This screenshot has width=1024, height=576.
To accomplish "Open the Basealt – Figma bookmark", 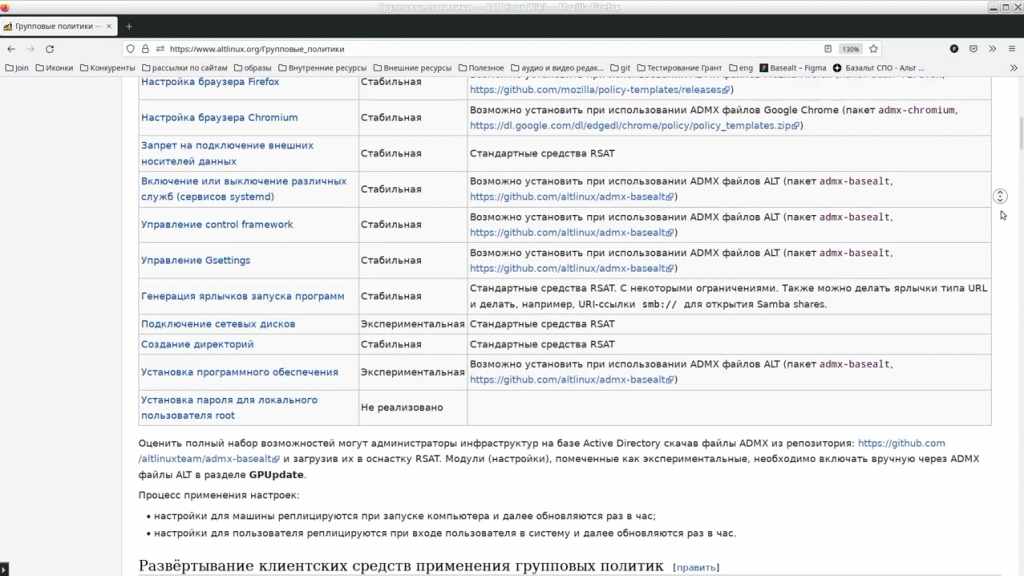I will pos(793,68).
